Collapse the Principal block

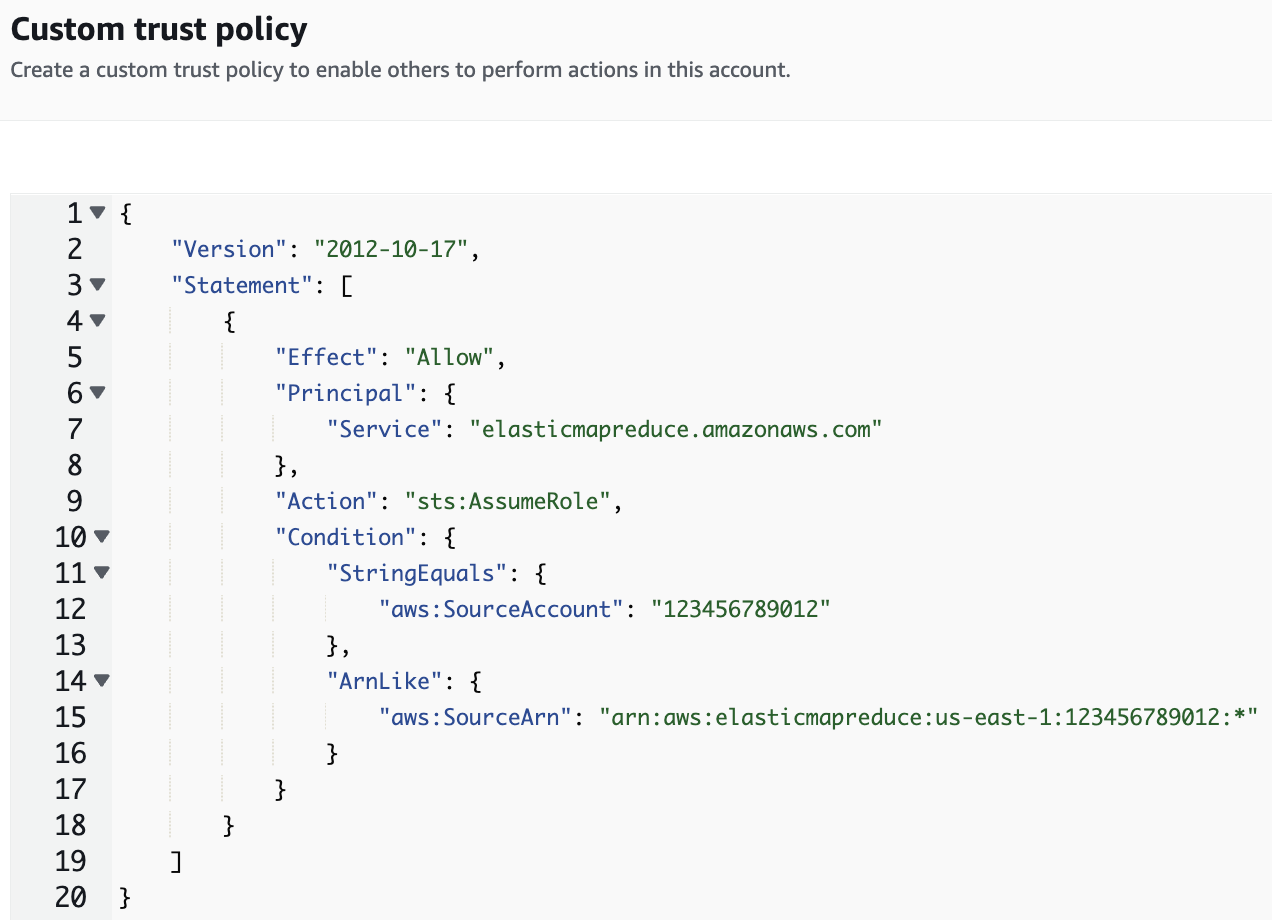click(x=97, y=393)
